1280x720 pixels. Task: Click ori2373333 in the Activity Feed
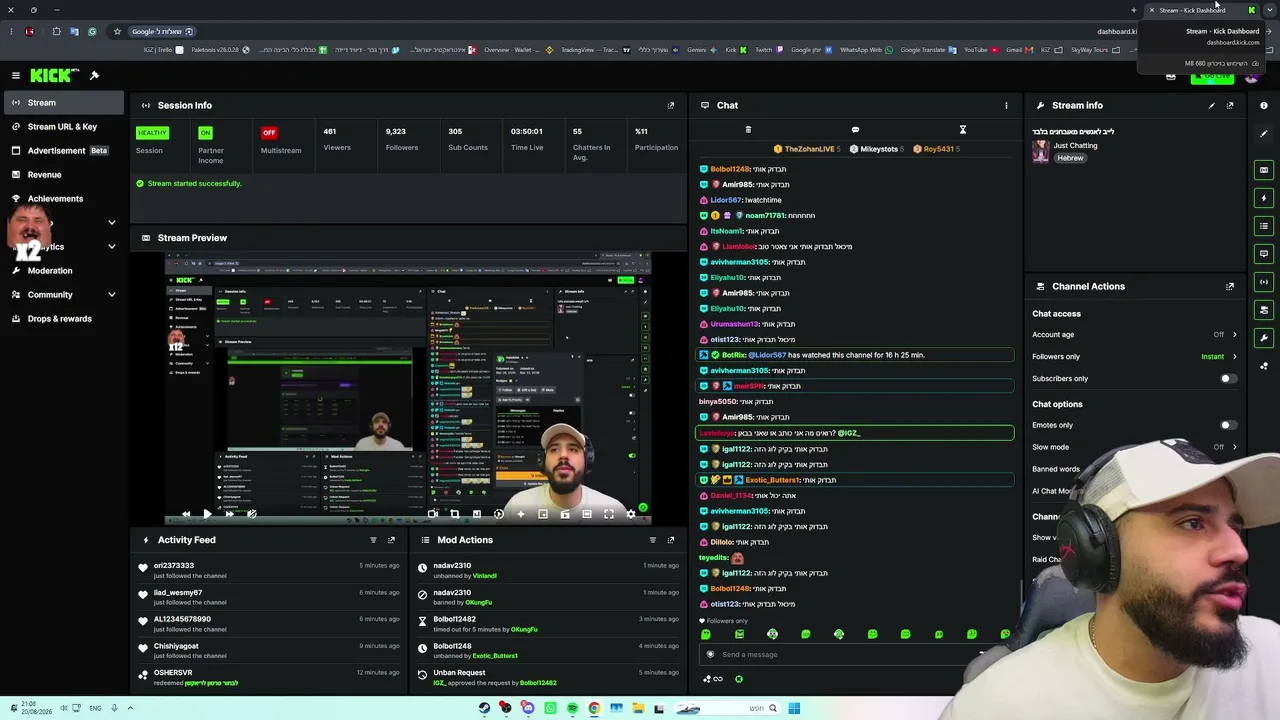(x=174, y=566)
